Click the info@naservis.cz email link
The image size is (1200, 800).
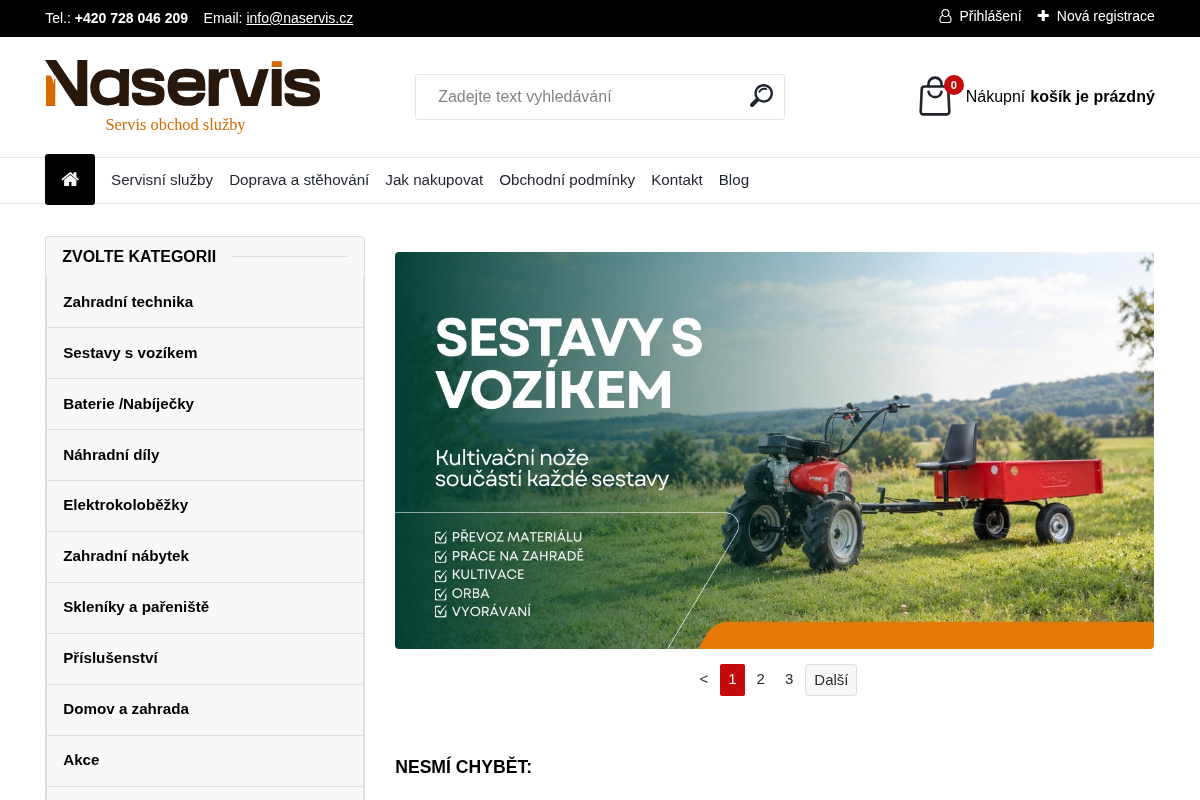[300, 18]
